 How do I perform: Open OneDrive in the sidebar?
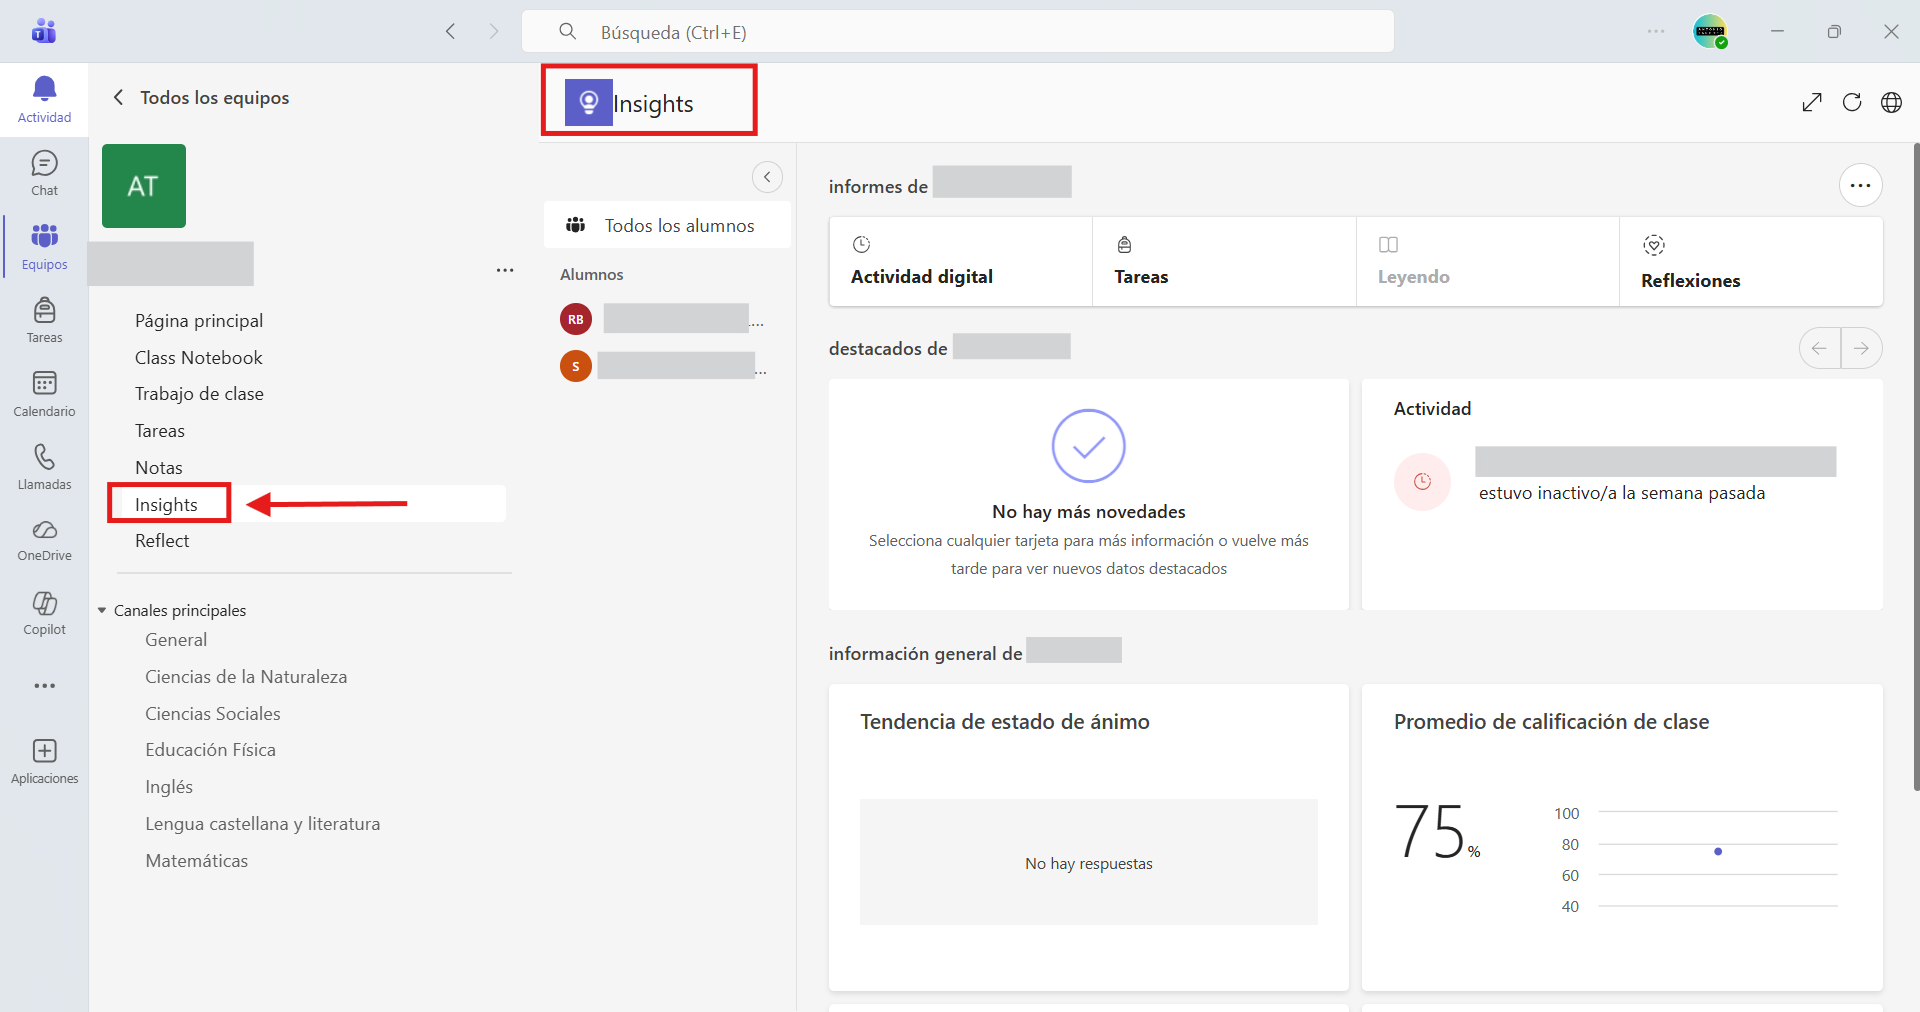click(44, 540)
